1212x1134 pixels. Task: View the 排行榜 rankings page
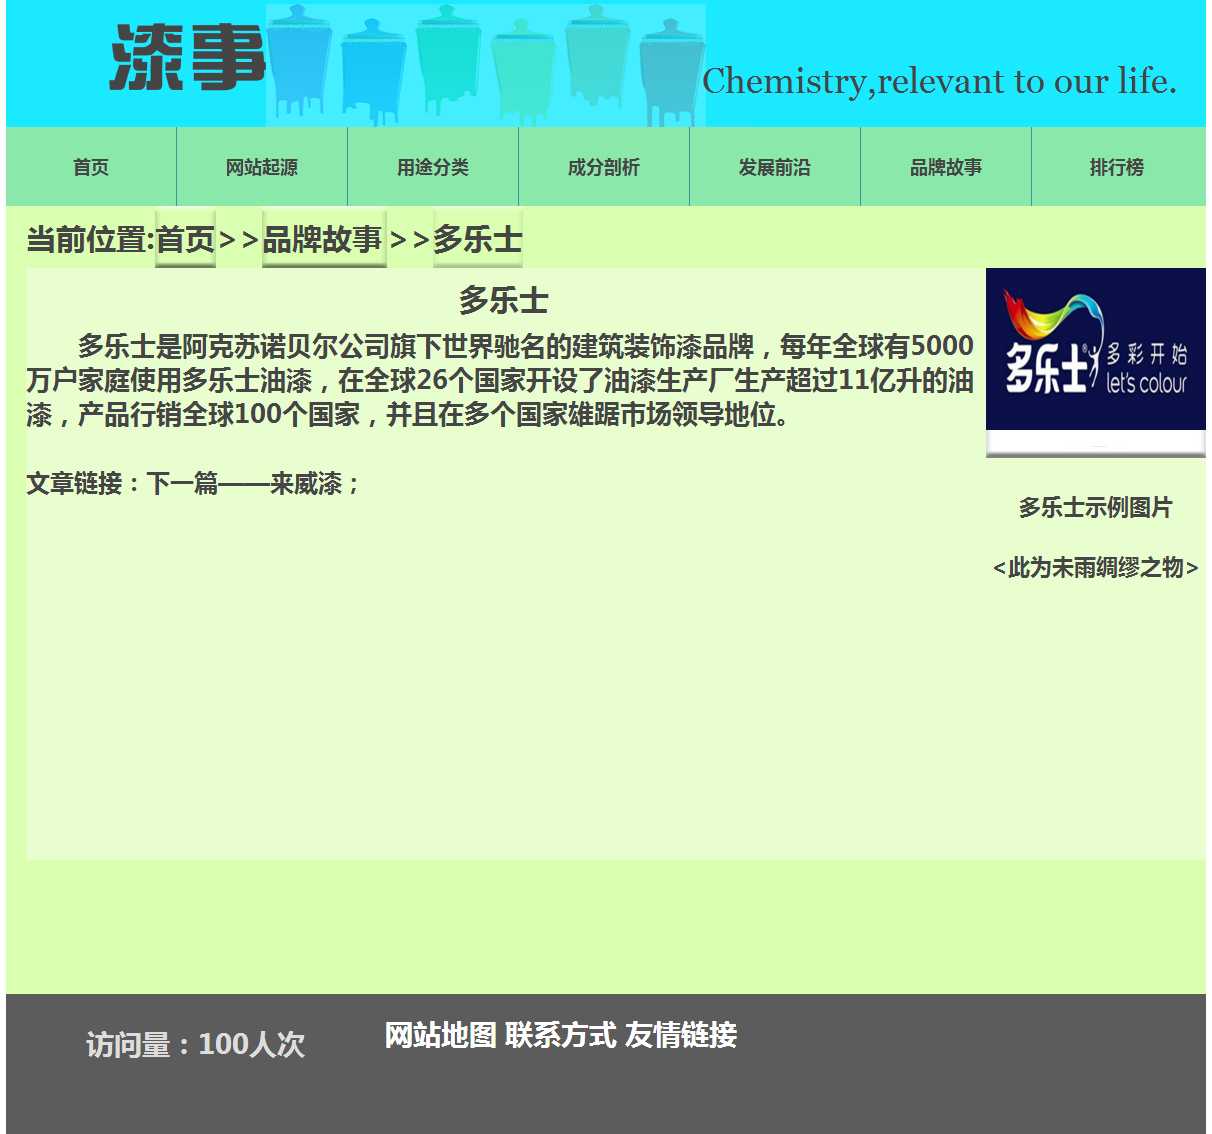pos(1117,167)
